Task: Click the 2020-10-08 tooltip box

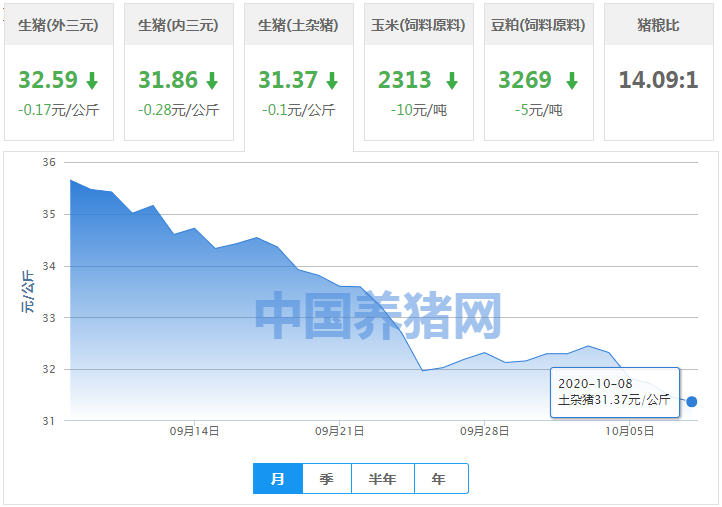Action: [614, 391]
